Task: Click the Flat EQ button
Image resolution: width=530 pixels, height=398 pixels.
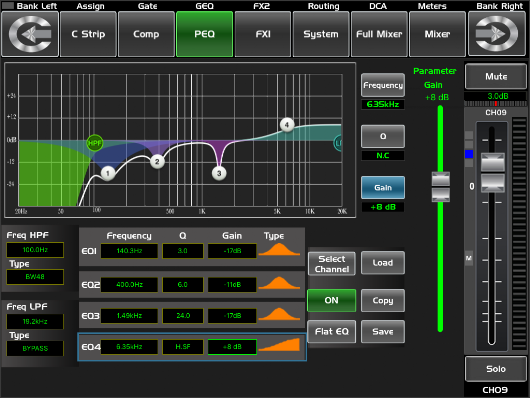Action: click(x=332, y=331)
